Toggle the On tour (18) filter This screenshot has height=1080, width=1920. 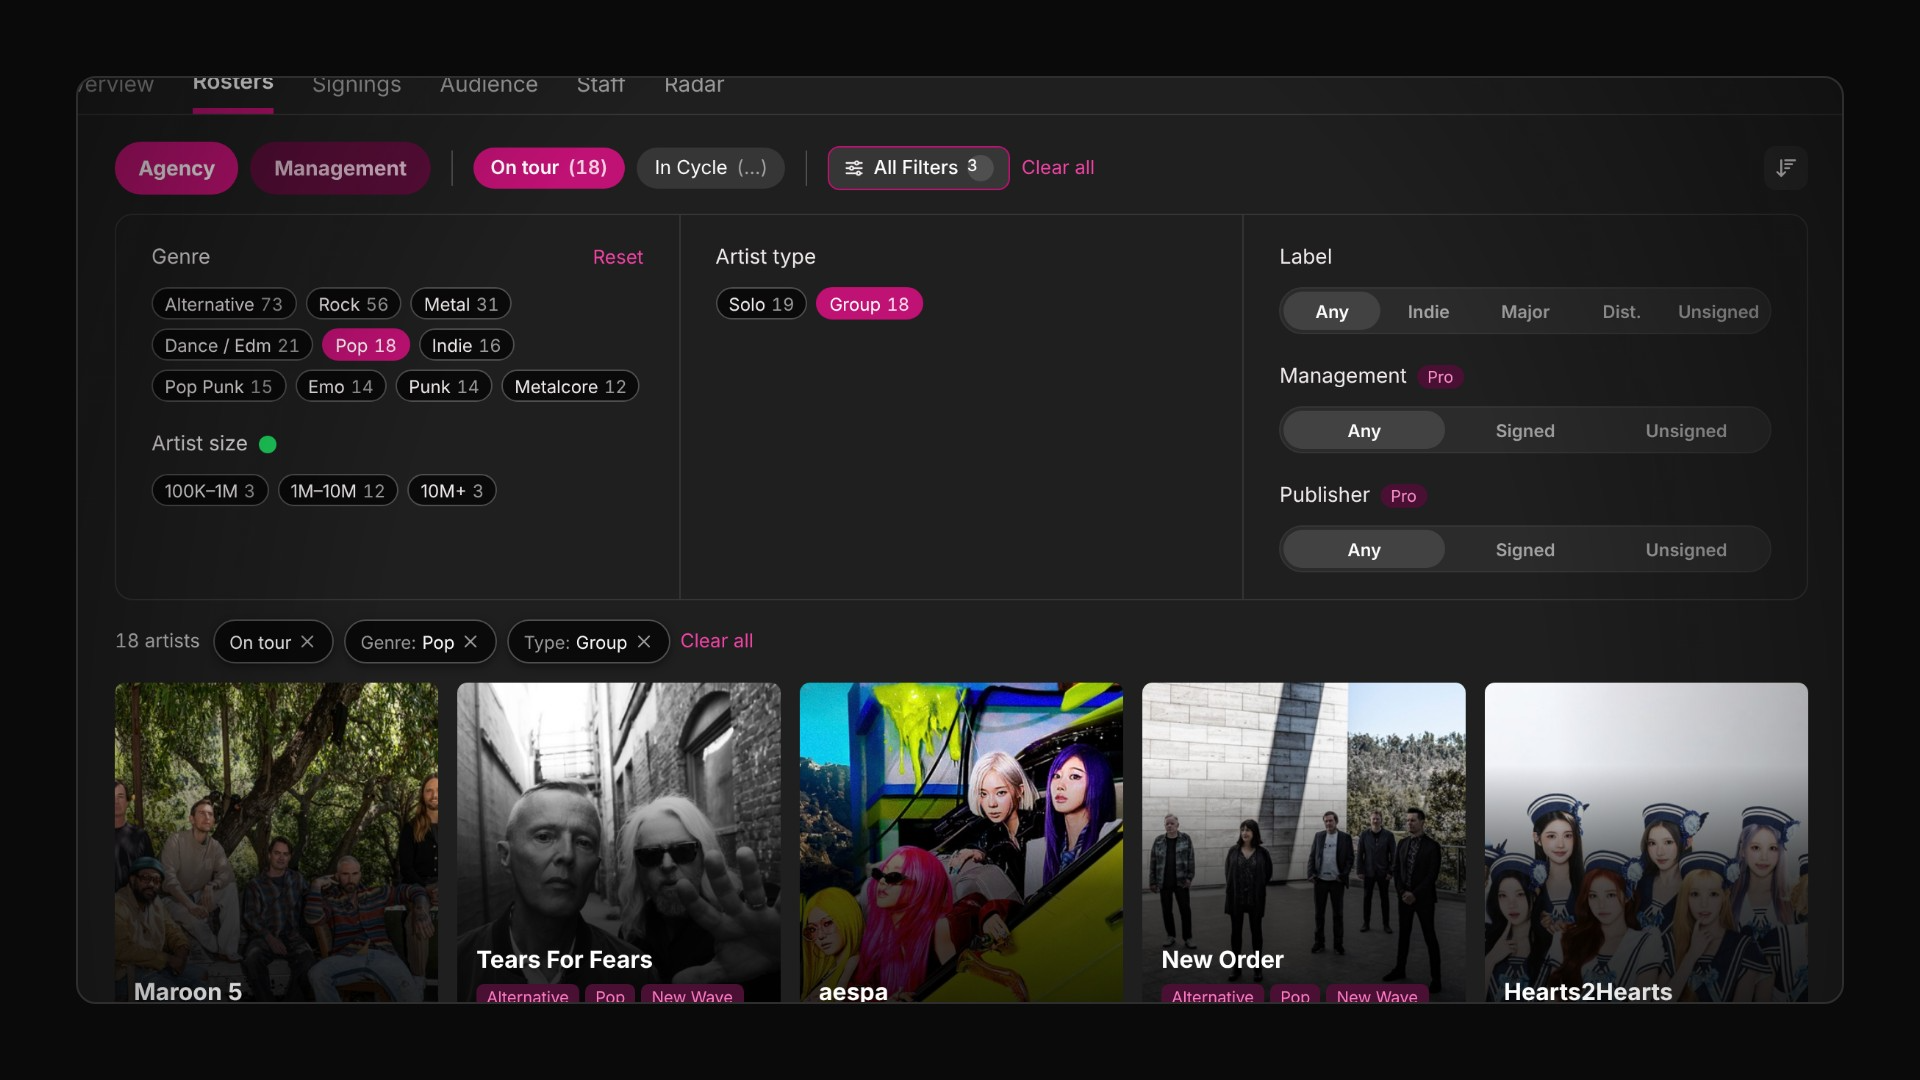(549, 168)
